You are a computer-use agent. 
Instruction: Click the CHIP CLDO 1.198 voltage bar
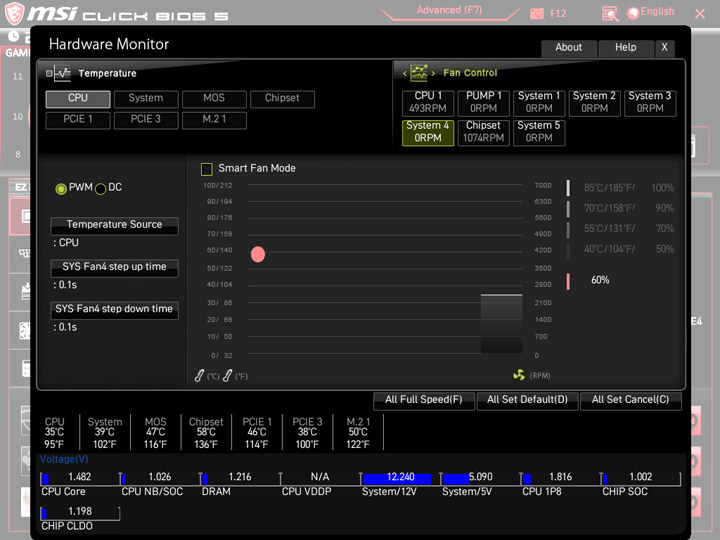pyautogui.click(x=80, y=513)
